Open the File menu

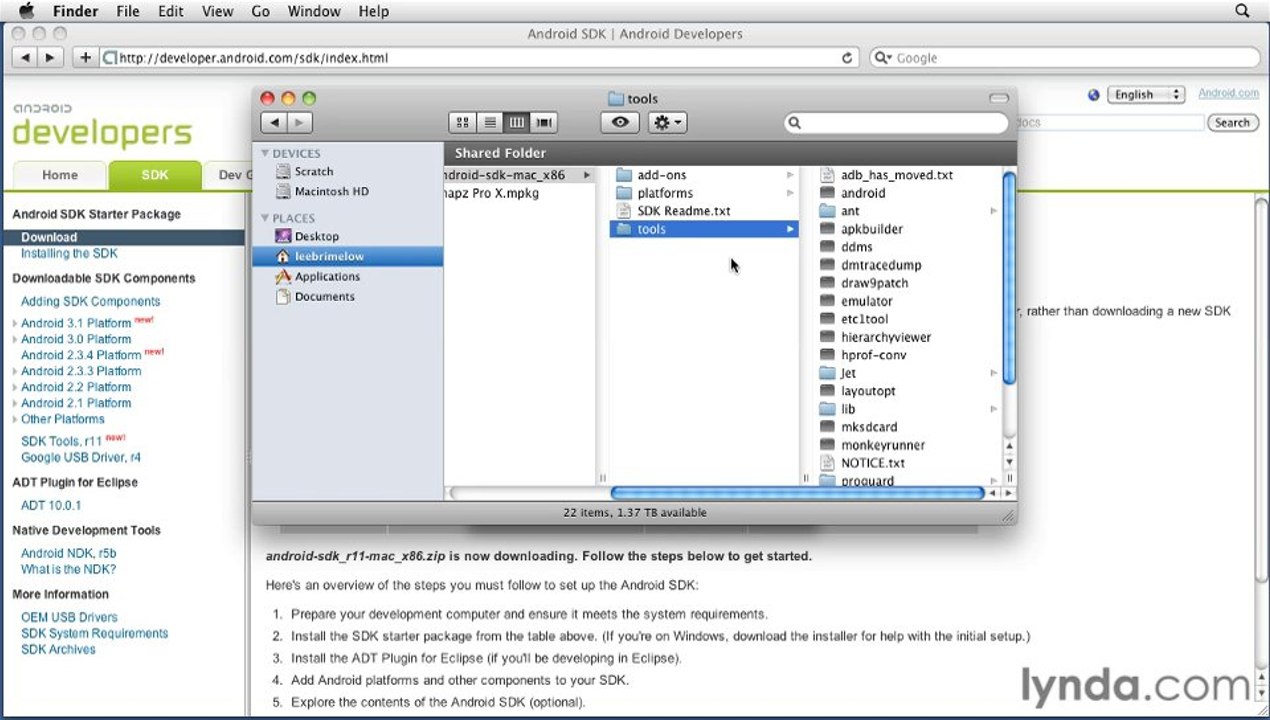click(128, 11)
